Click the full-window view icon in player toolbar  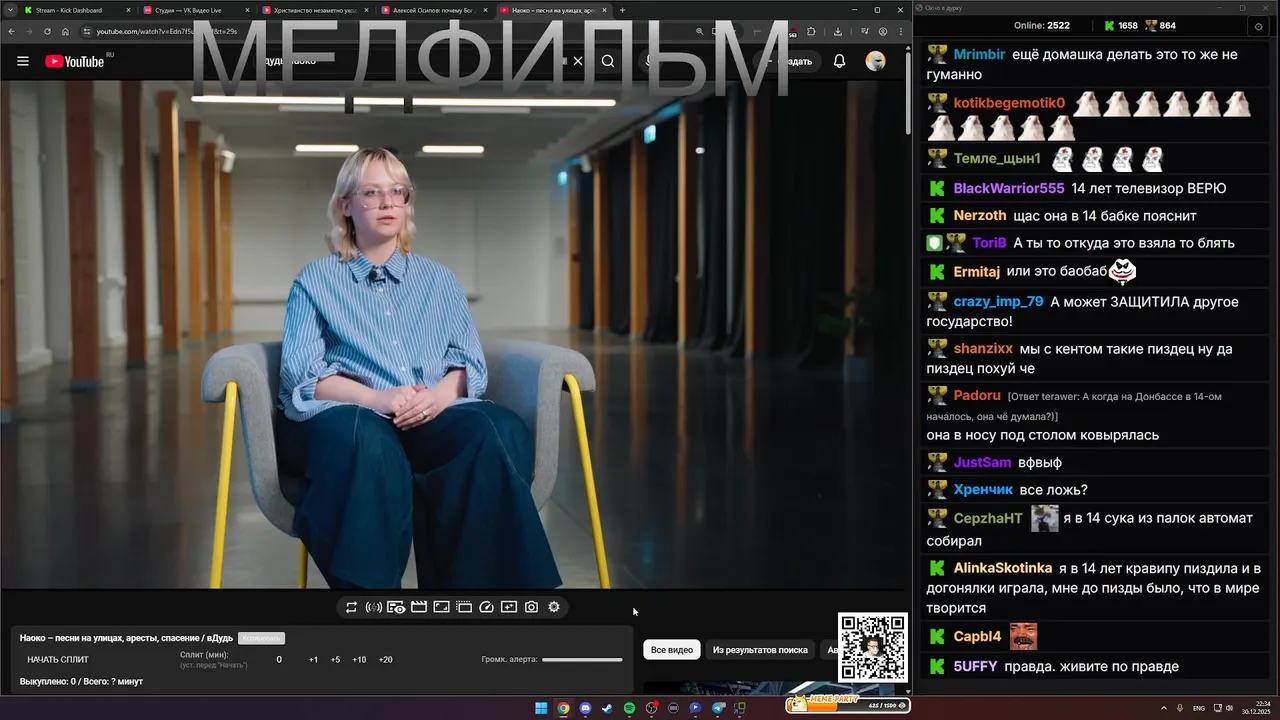441,607
